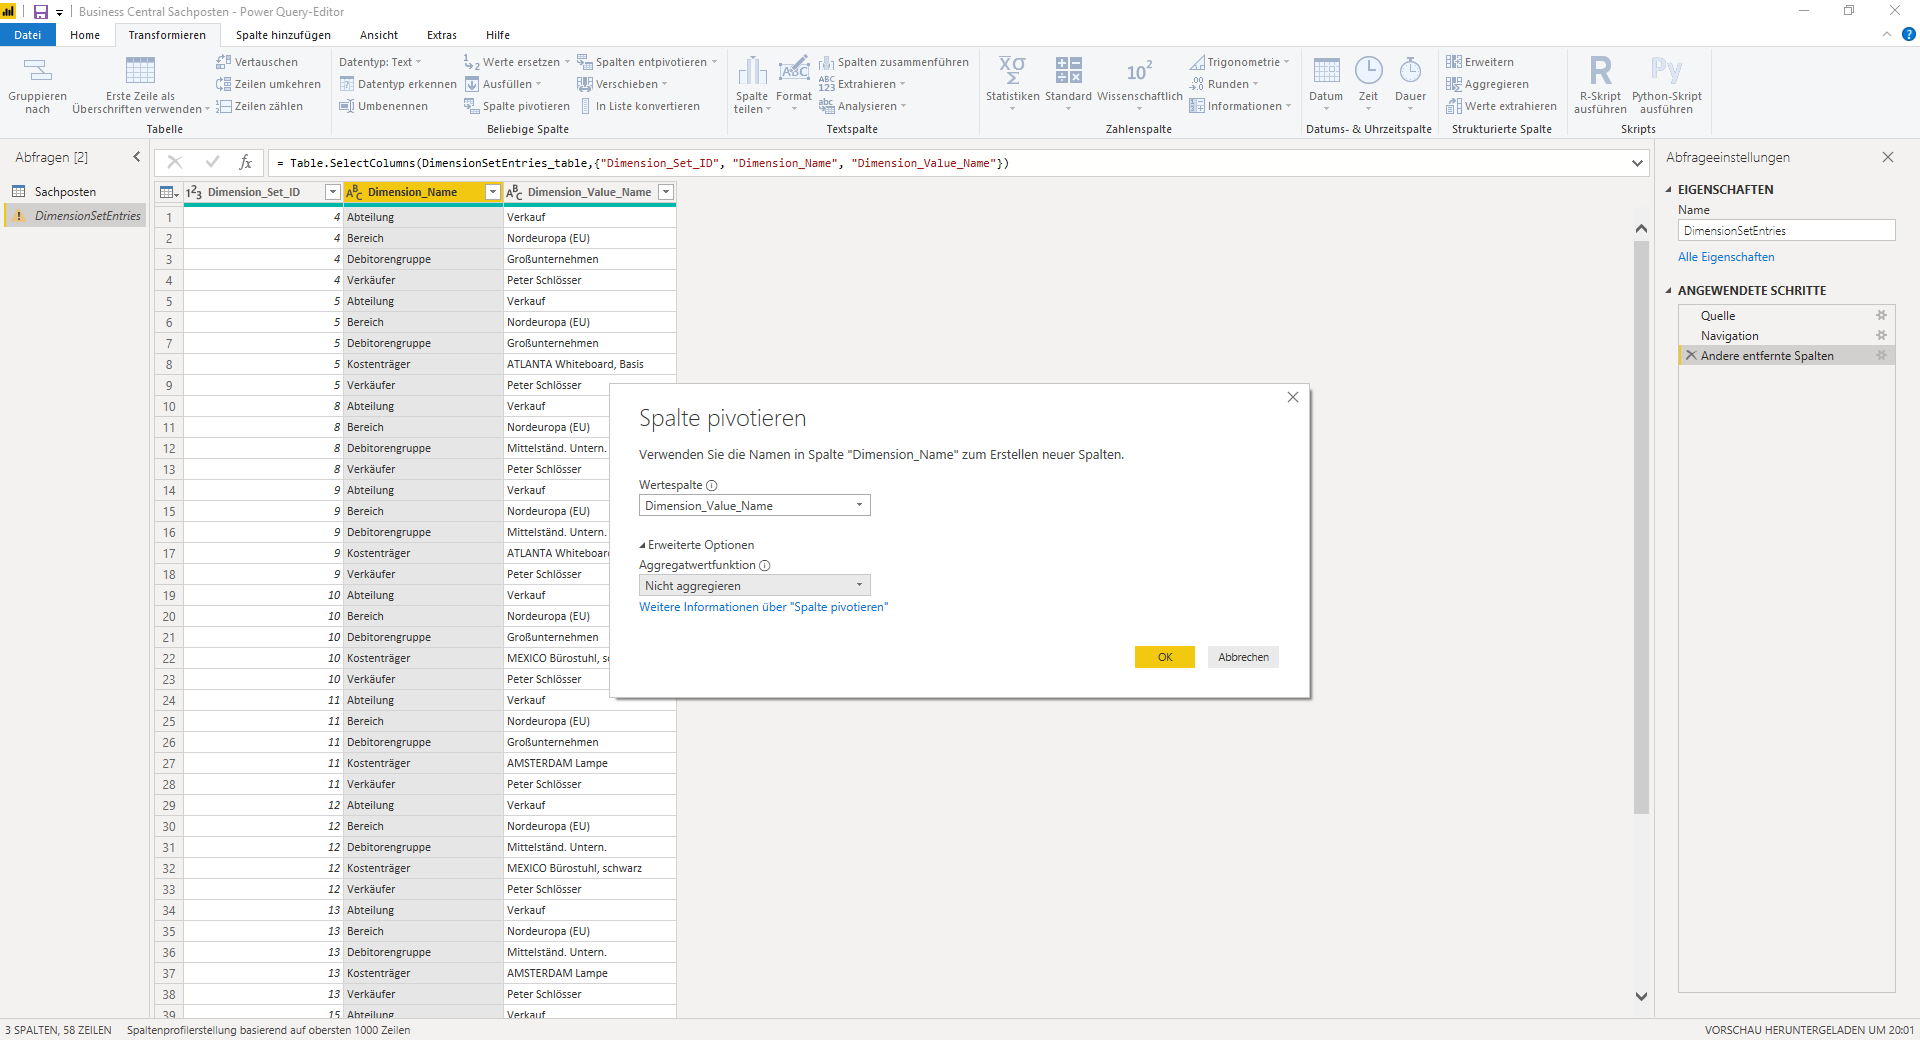Open filter dropdown for Dimension_Value_Name column
Image resolution: width=1920 pixels, height=1040 pixels.
coord(666,192)
